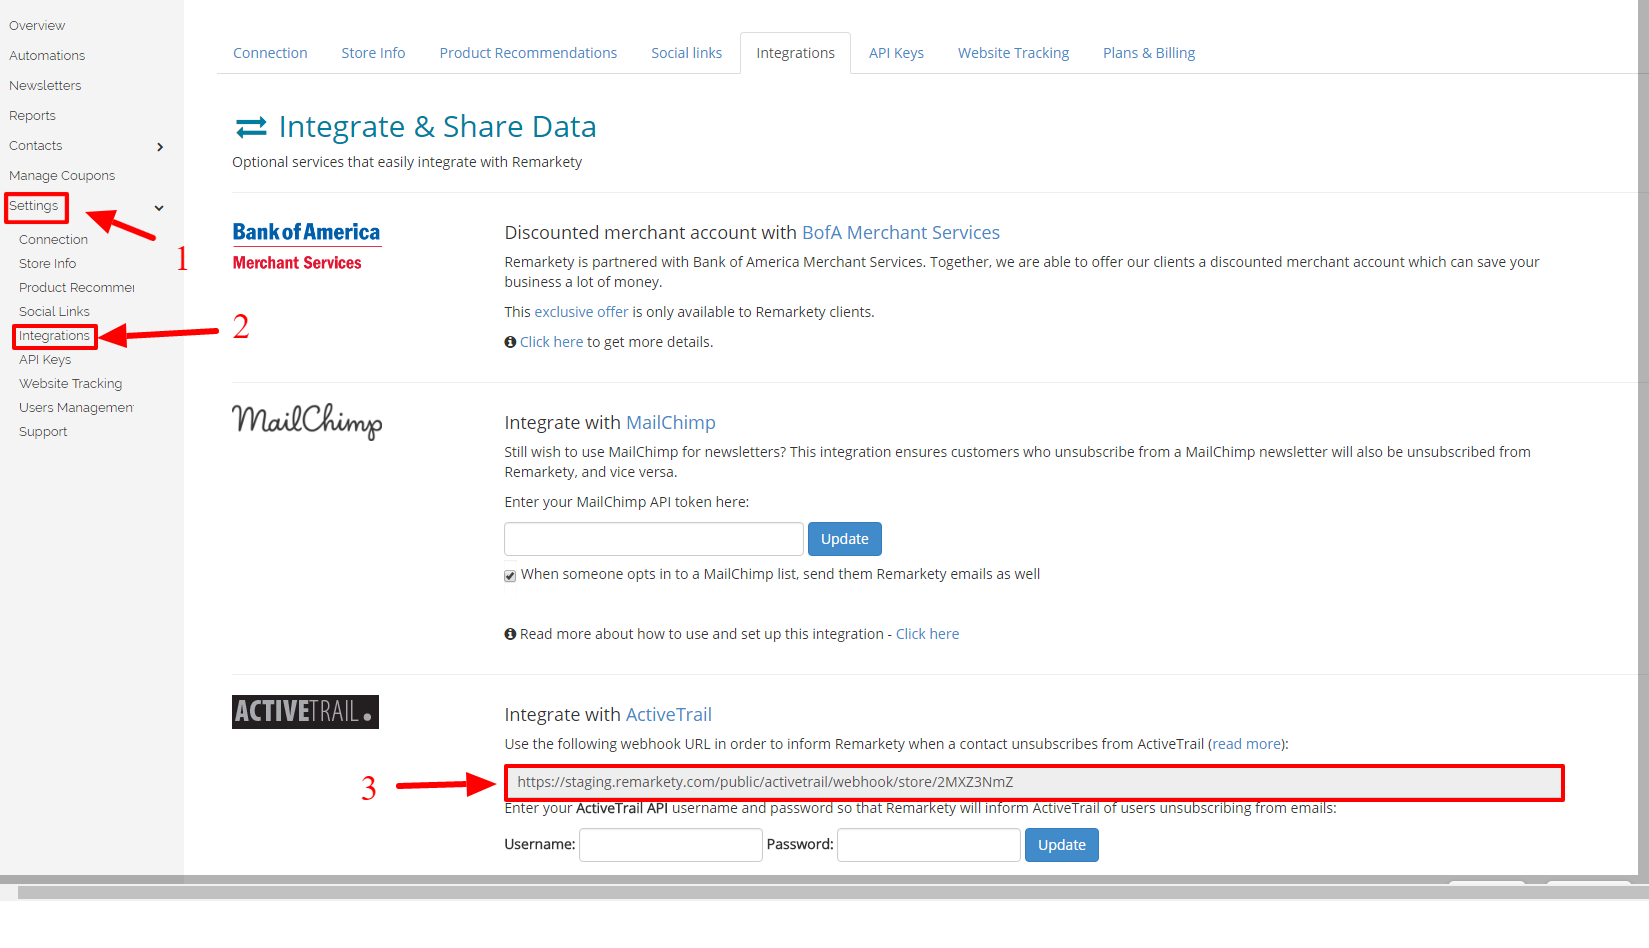This screenshot has width=1649, height=948.
Task: Open the BofA Merchant Services link
Action: tap(900, 233)
